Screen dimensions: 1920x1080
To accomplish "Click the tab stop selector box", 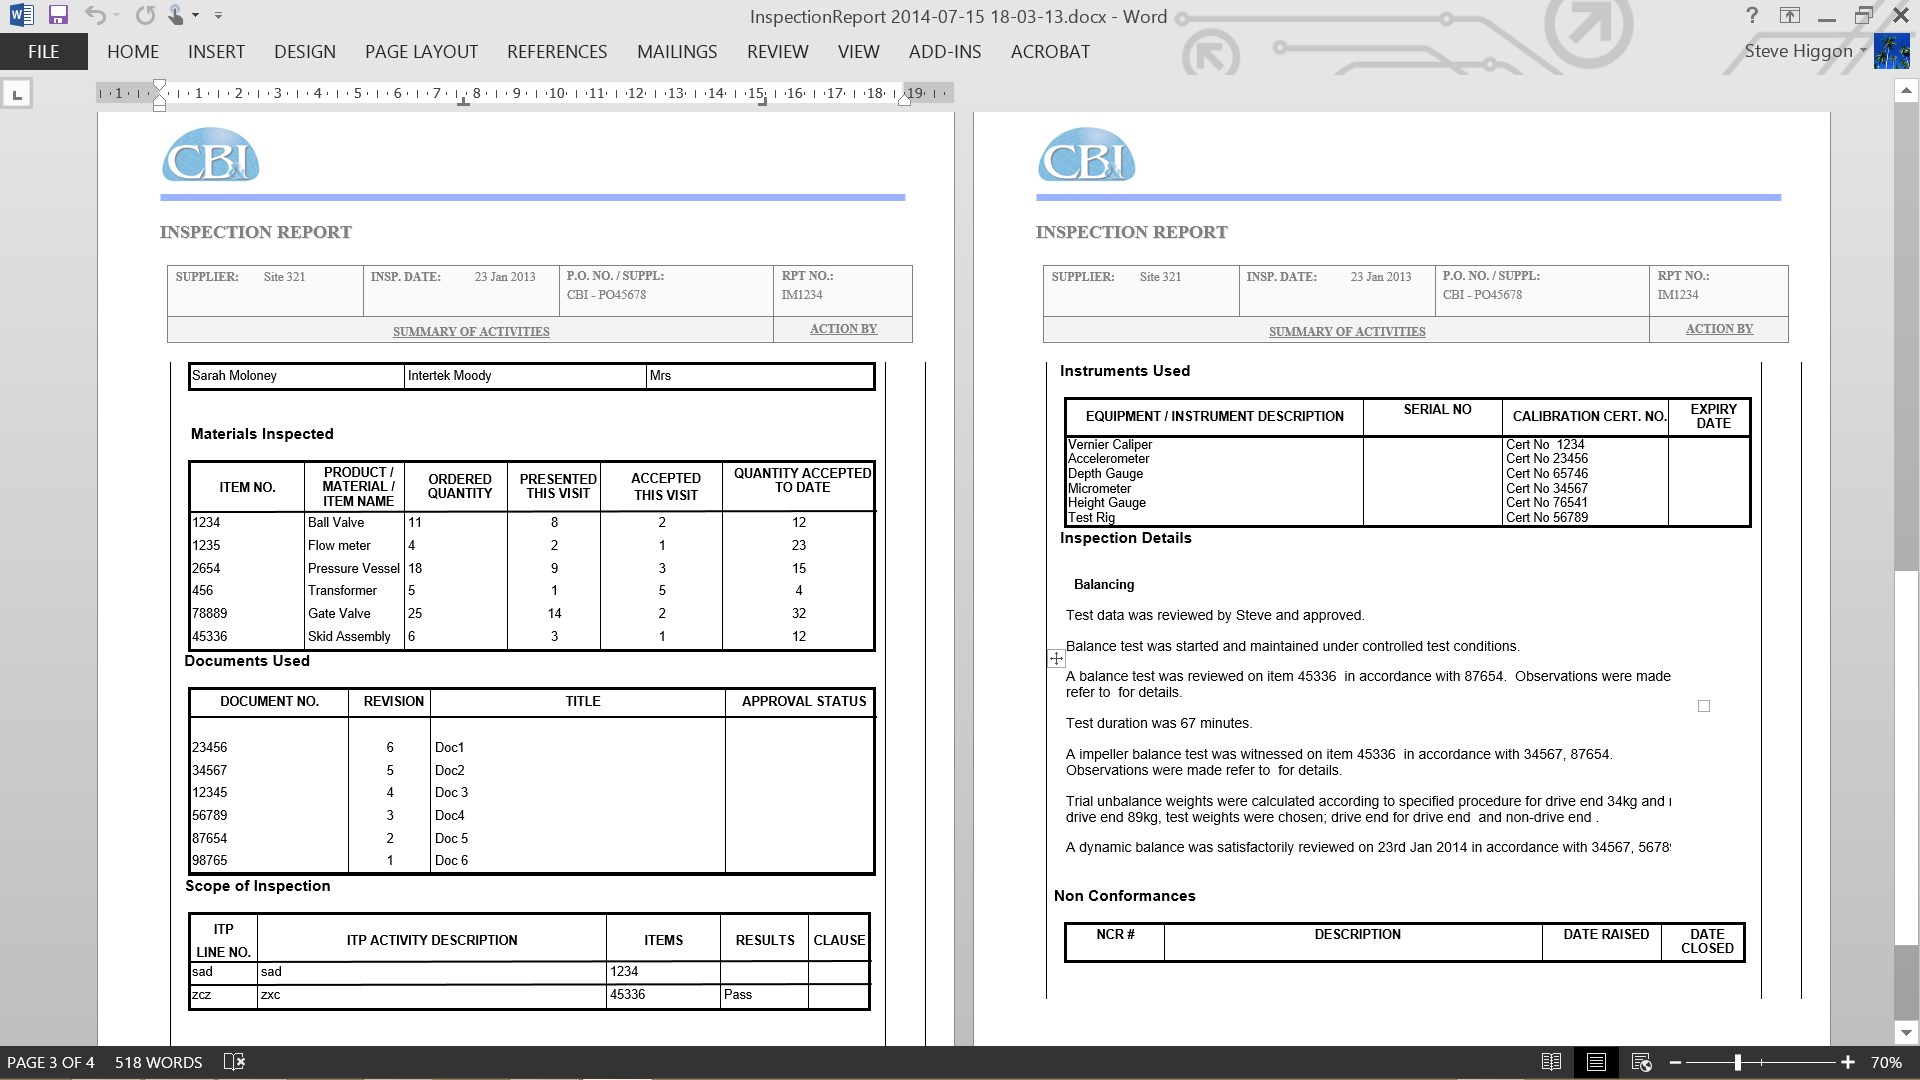I will click(x=17, y=94).
